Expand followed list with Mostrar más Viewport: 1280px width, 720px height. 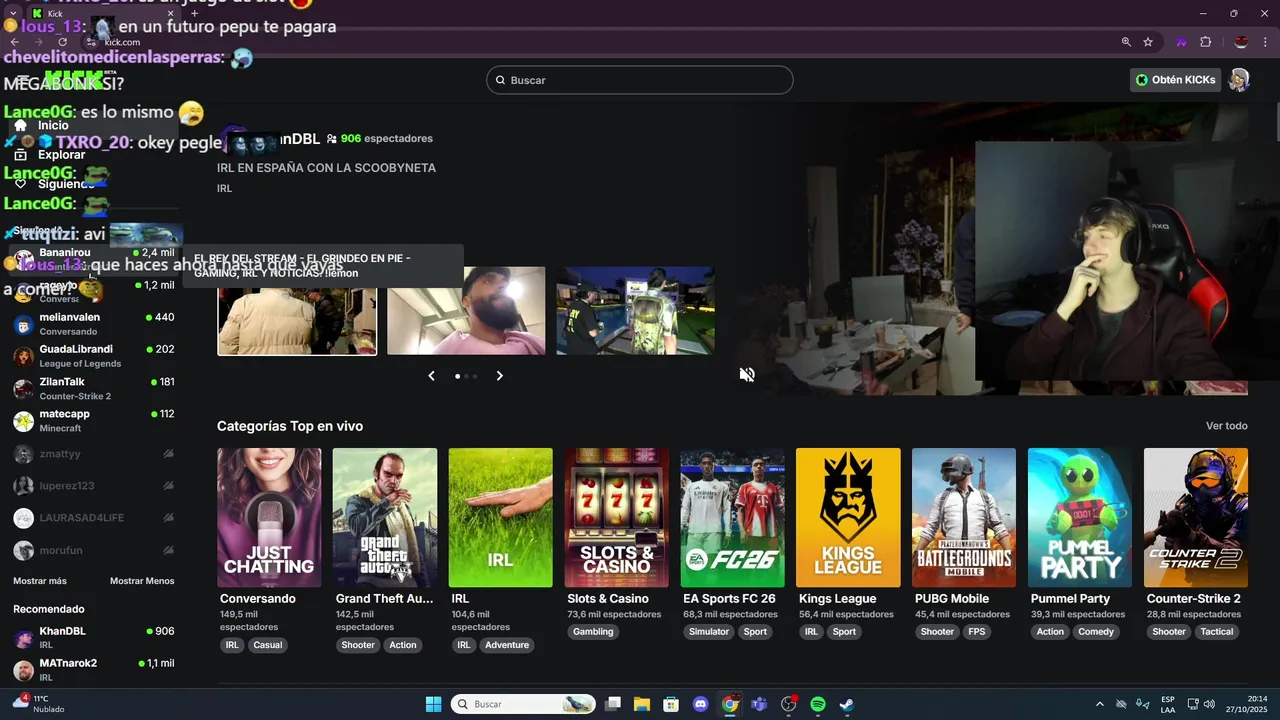click(40, 581)
